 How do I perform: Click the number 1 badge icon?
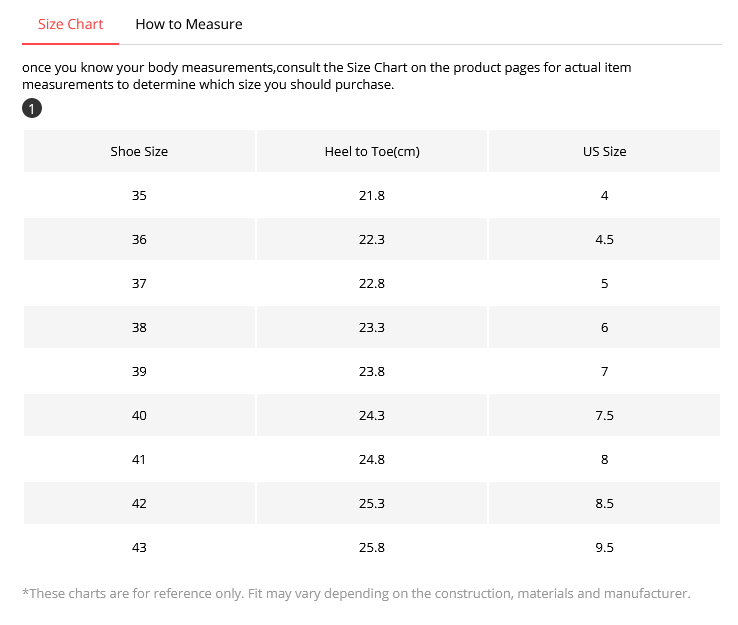[32, 108]
